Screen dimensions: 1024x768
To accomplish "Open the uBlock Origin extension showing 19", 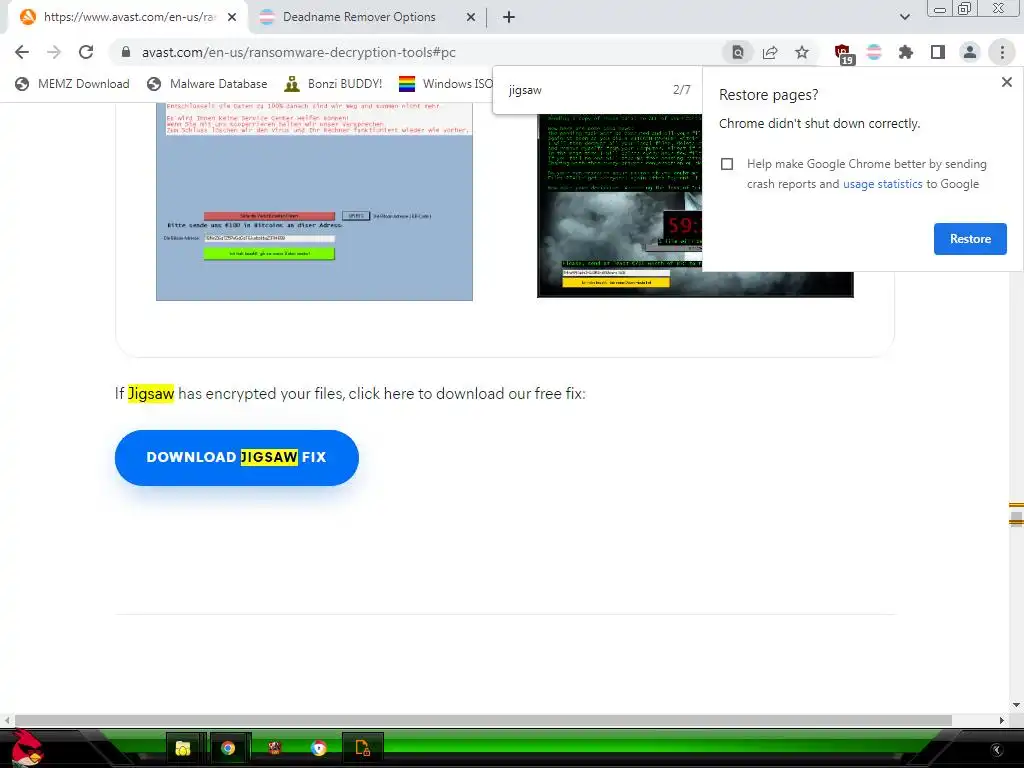I will coord(843,54).
